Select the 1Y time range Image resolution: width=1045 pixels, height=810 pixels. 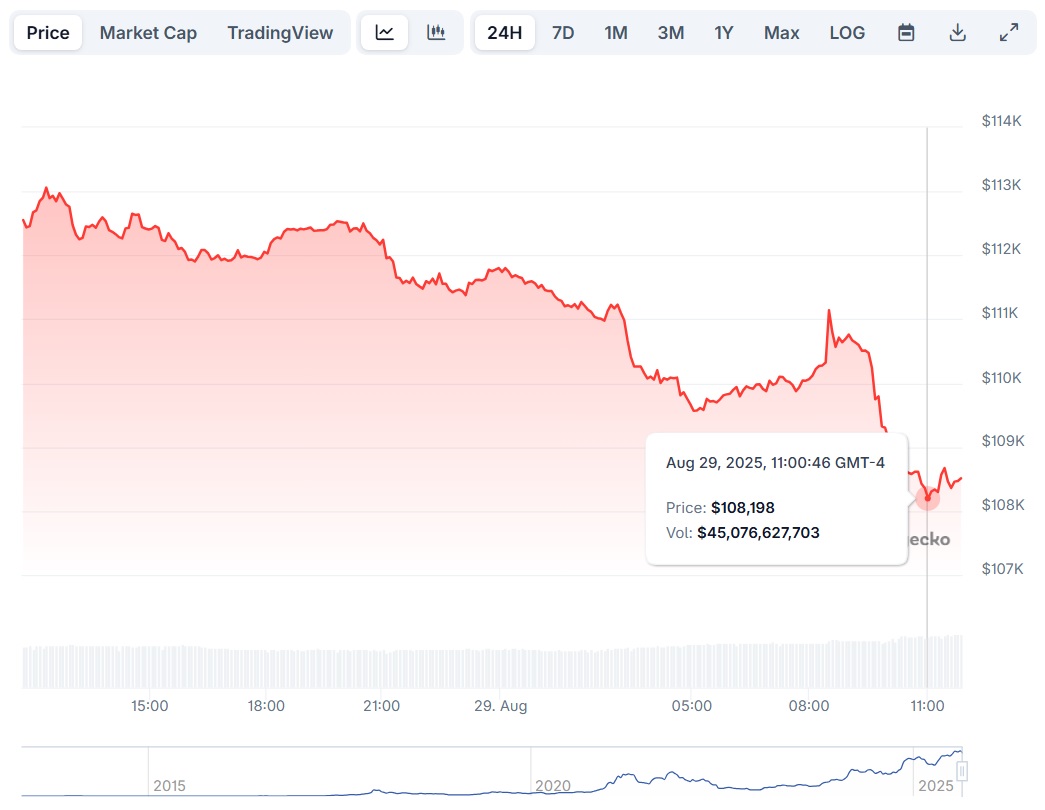tap(724, 33)
